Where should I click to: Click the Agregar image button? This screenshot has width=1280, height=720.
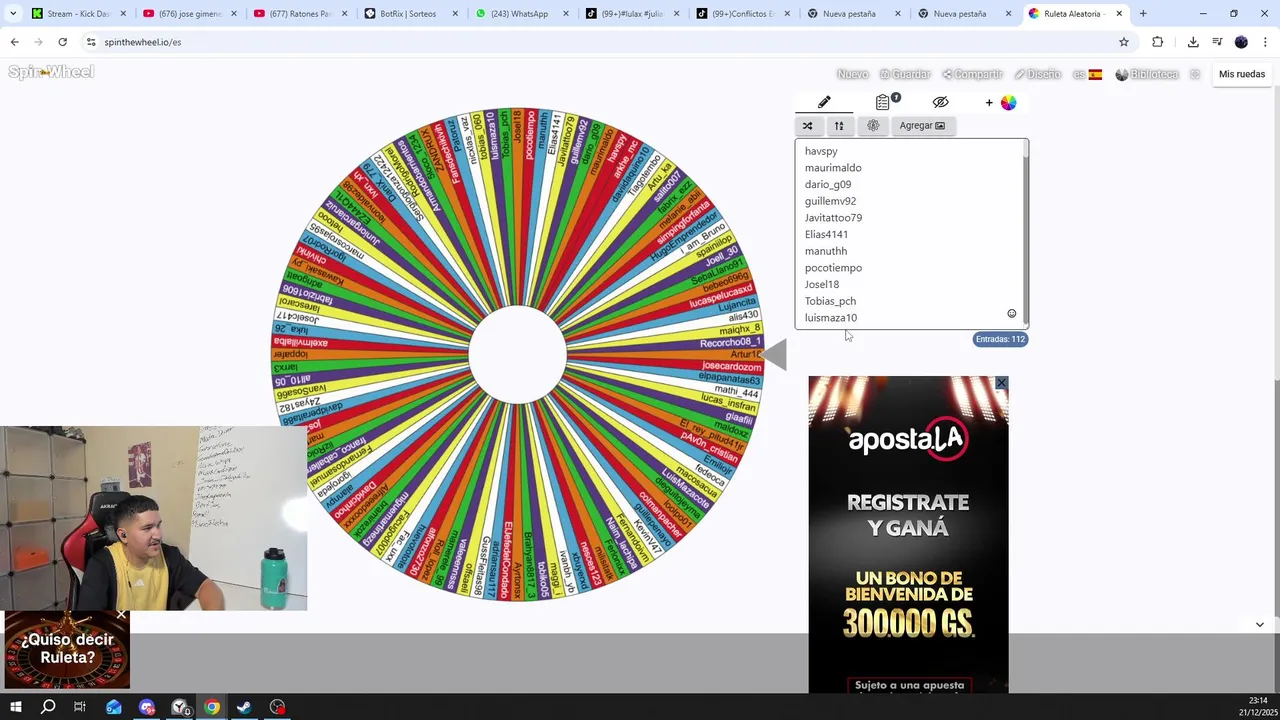pos(922,126)
